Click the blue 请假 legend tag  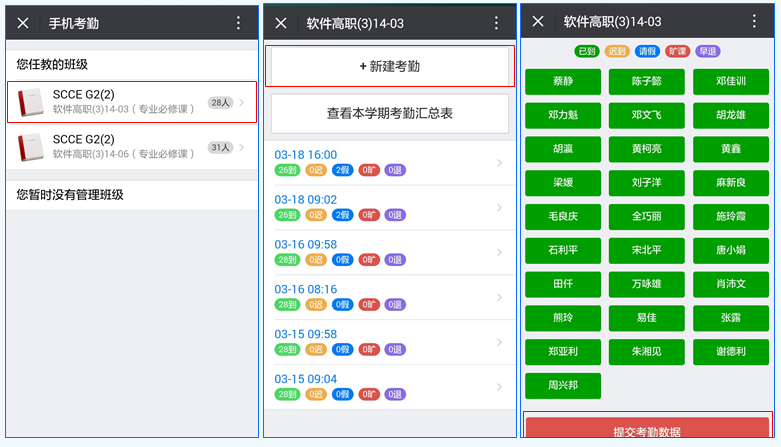click(647, 51)
